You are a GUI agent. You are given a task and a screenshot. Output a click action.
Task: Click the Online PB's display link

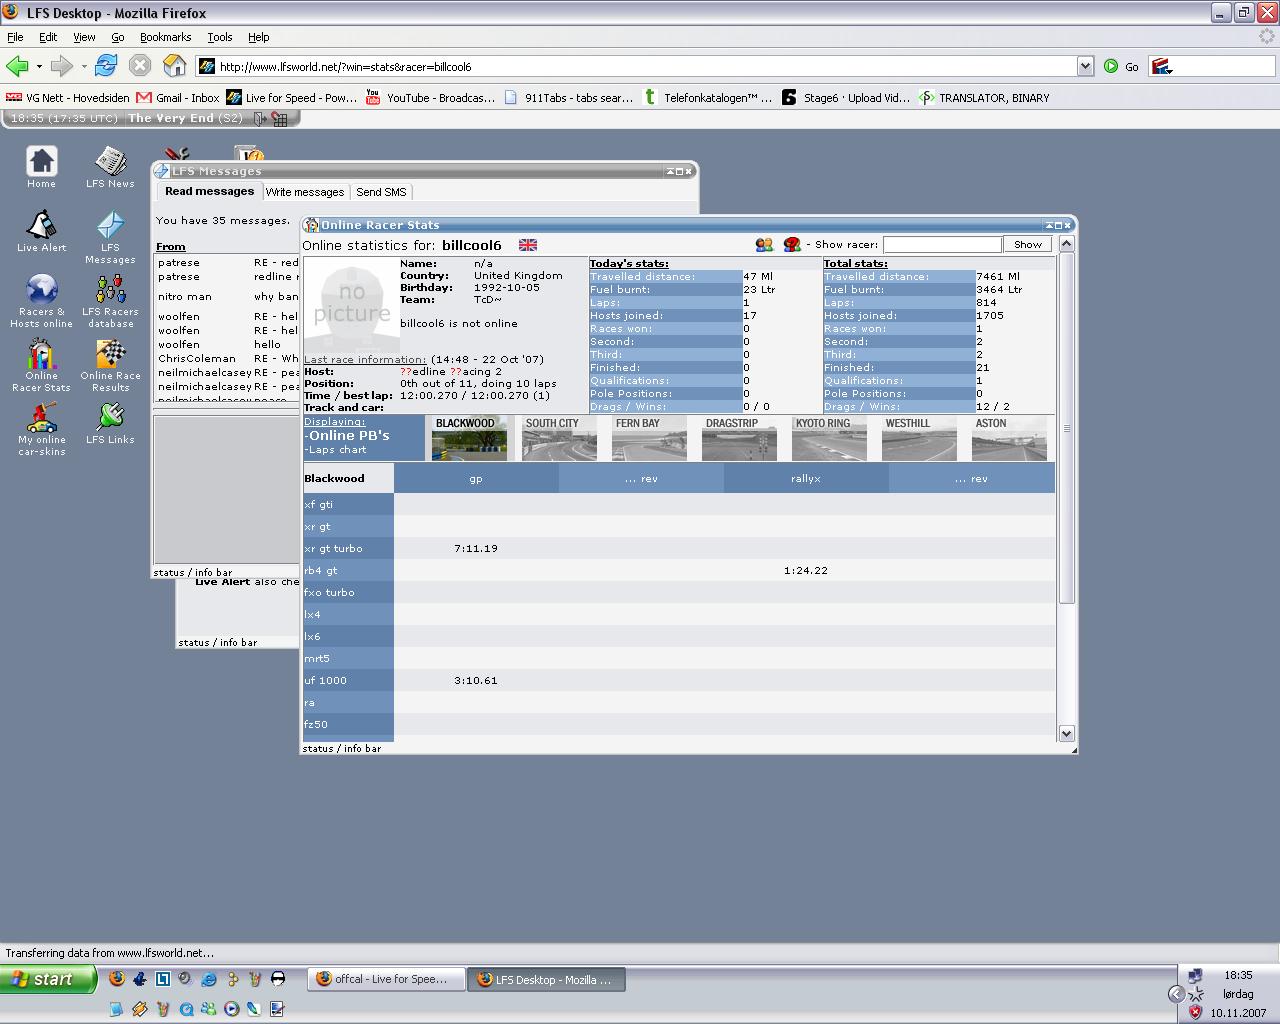pos(346,436)
